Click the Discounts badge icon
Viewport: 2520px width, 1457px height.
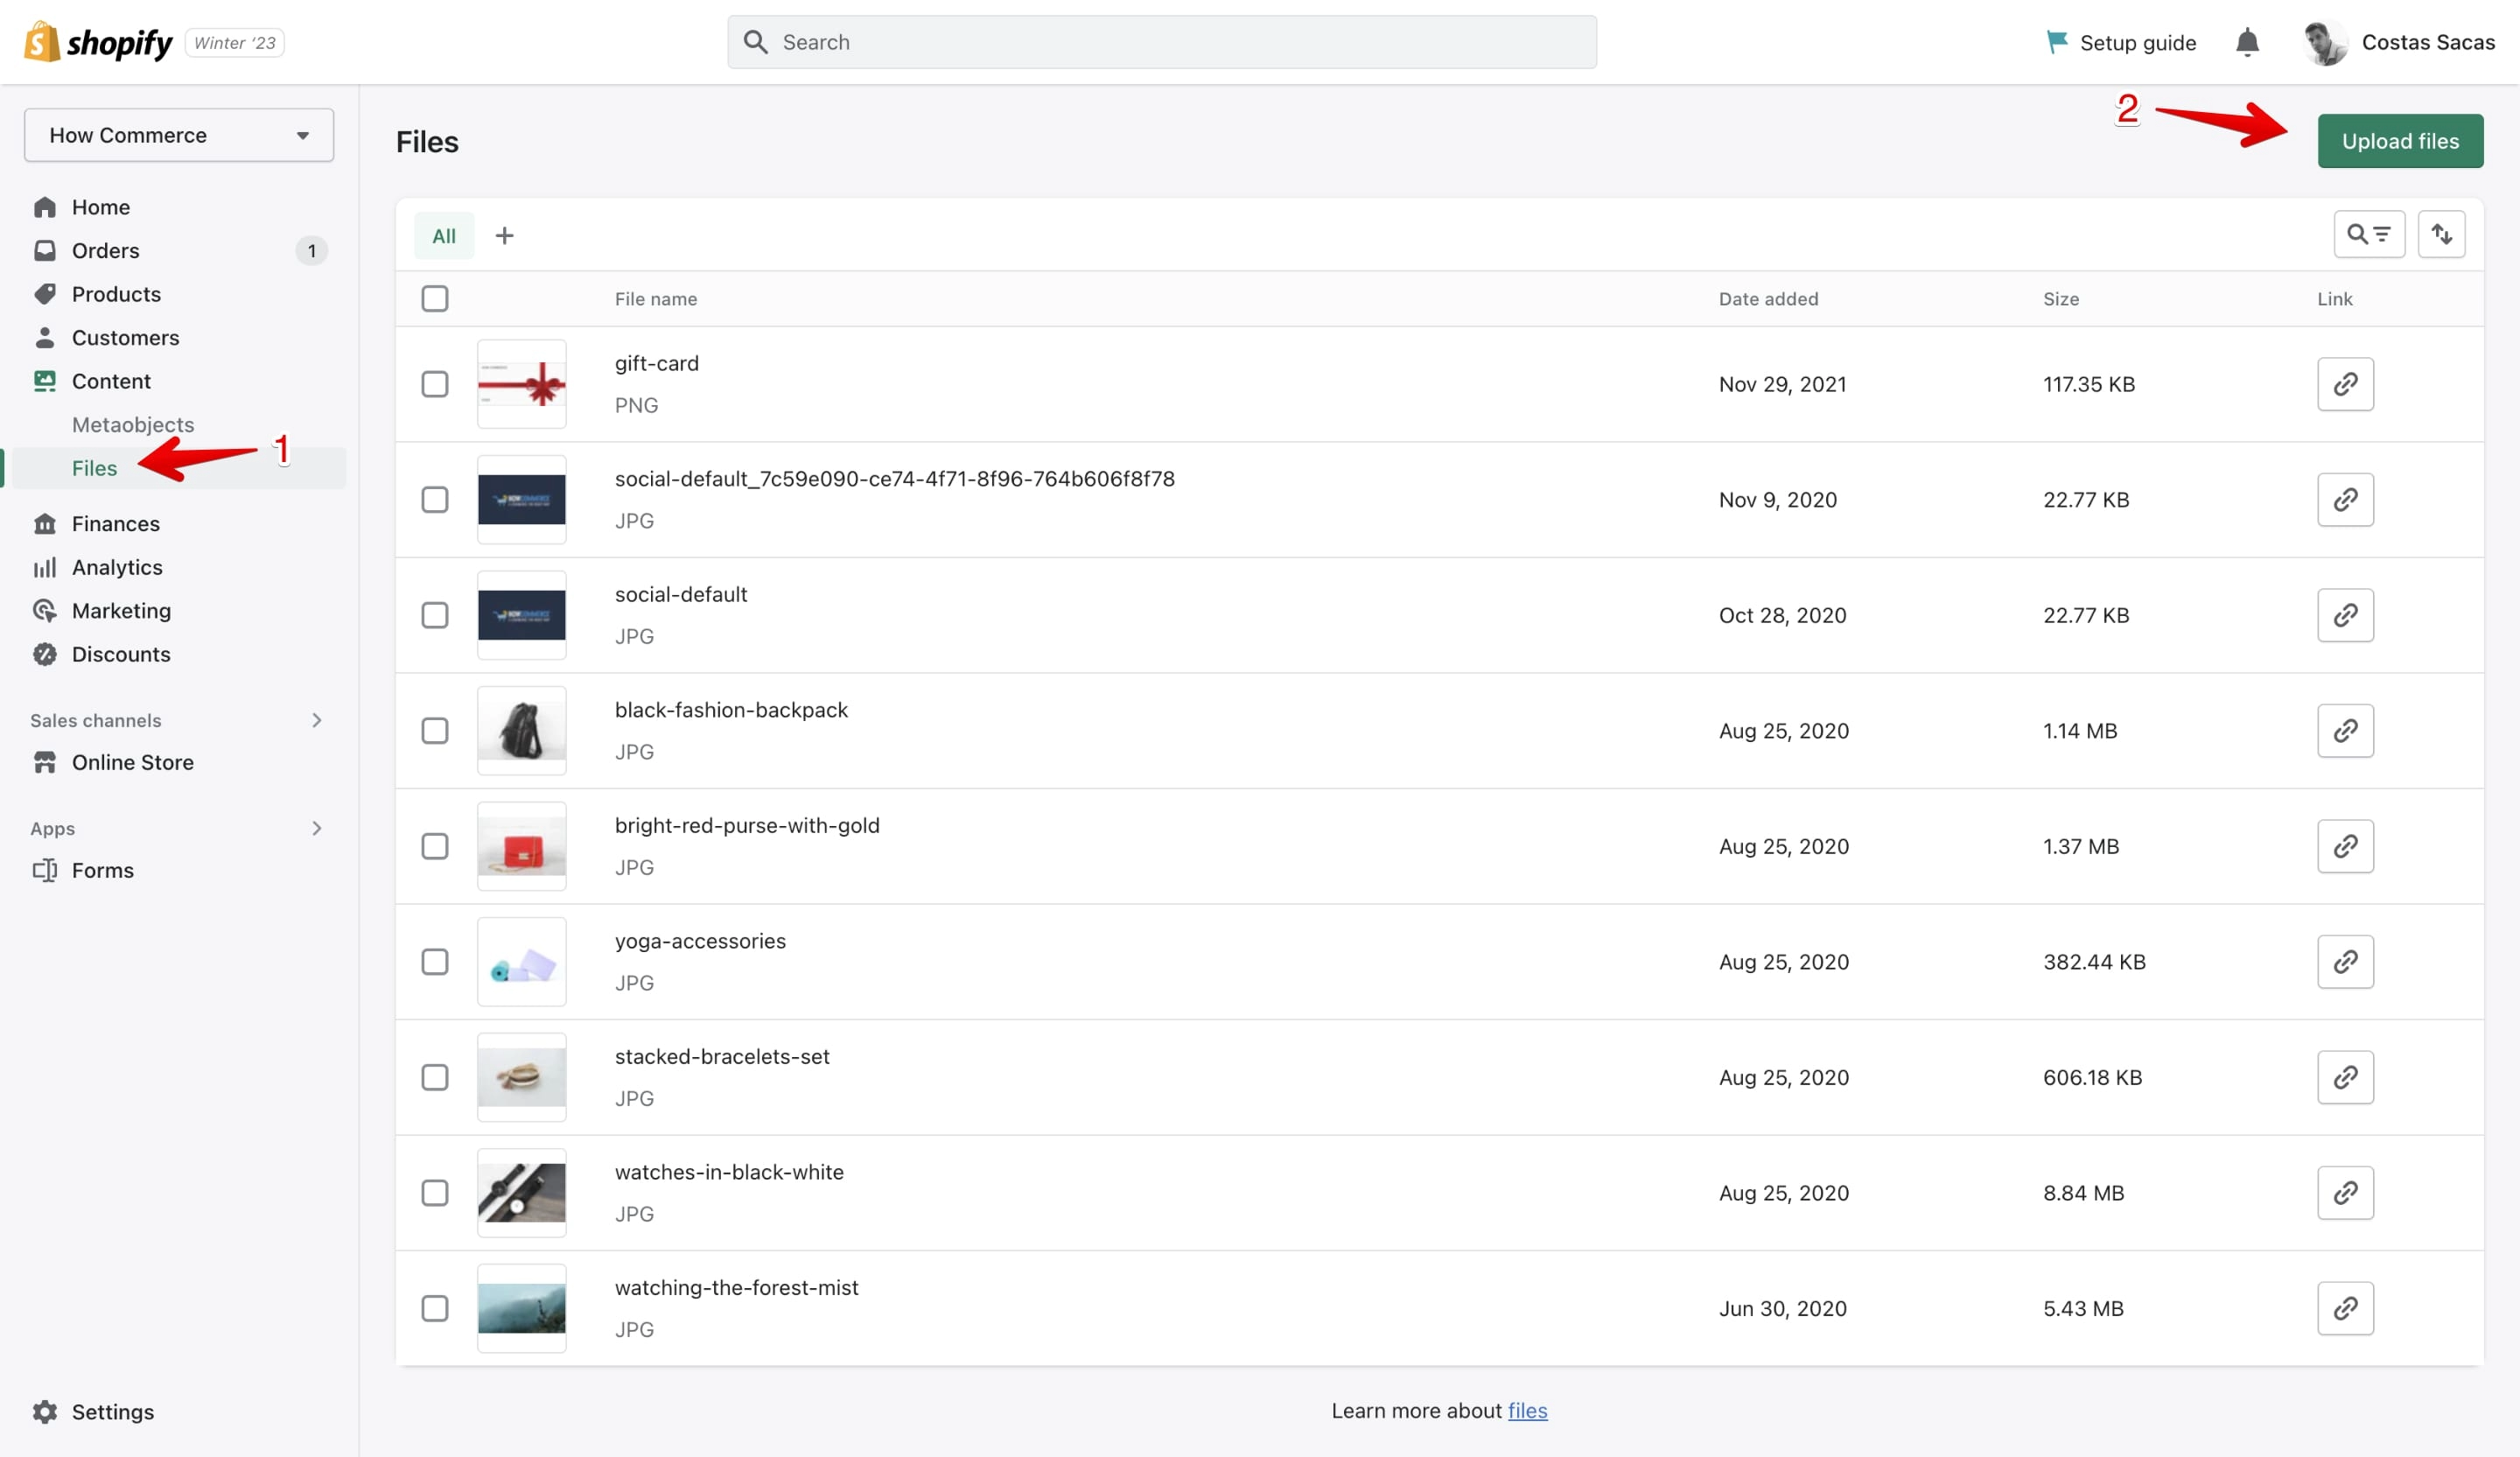coord(45,654)
